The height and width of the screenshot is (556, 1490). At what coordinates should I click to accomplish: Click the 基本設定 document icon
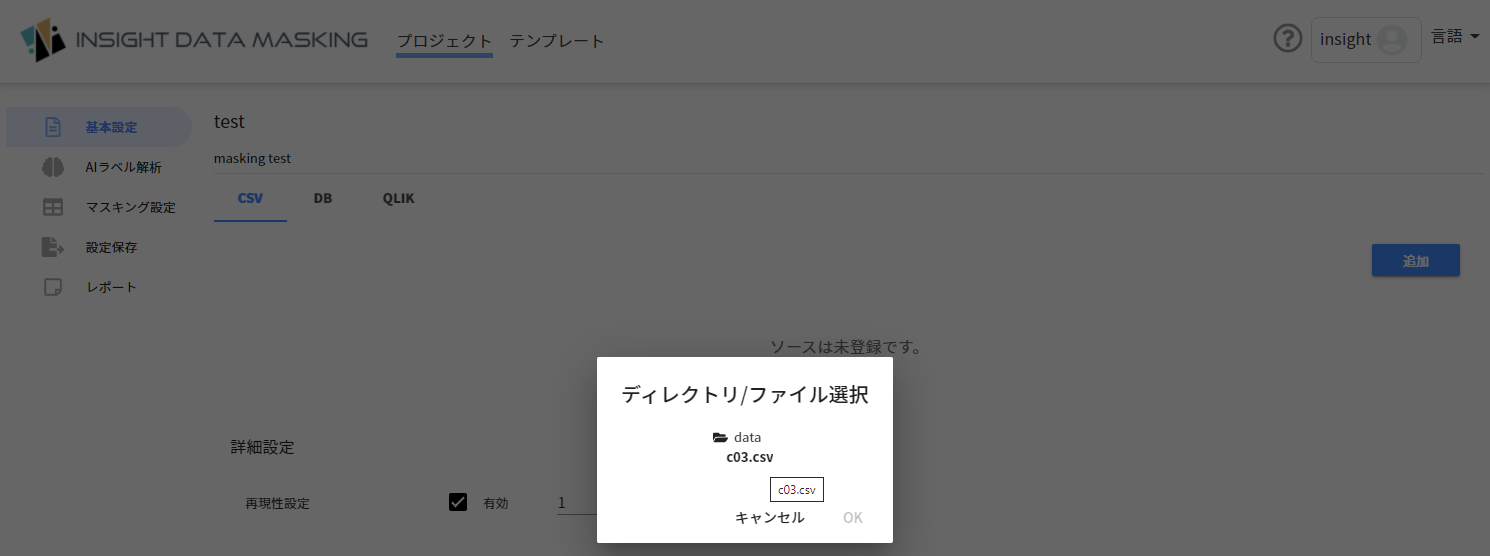pos(53,127)
